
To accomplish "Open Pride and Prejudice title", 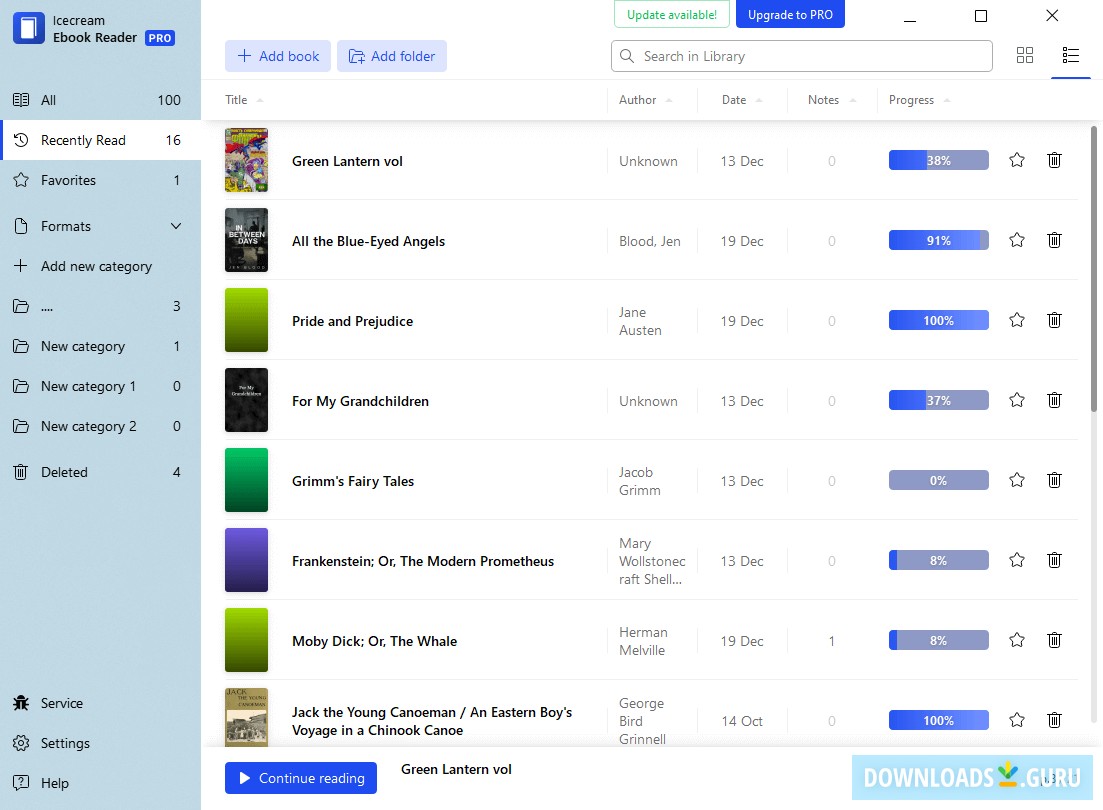I will pos(352,321).
